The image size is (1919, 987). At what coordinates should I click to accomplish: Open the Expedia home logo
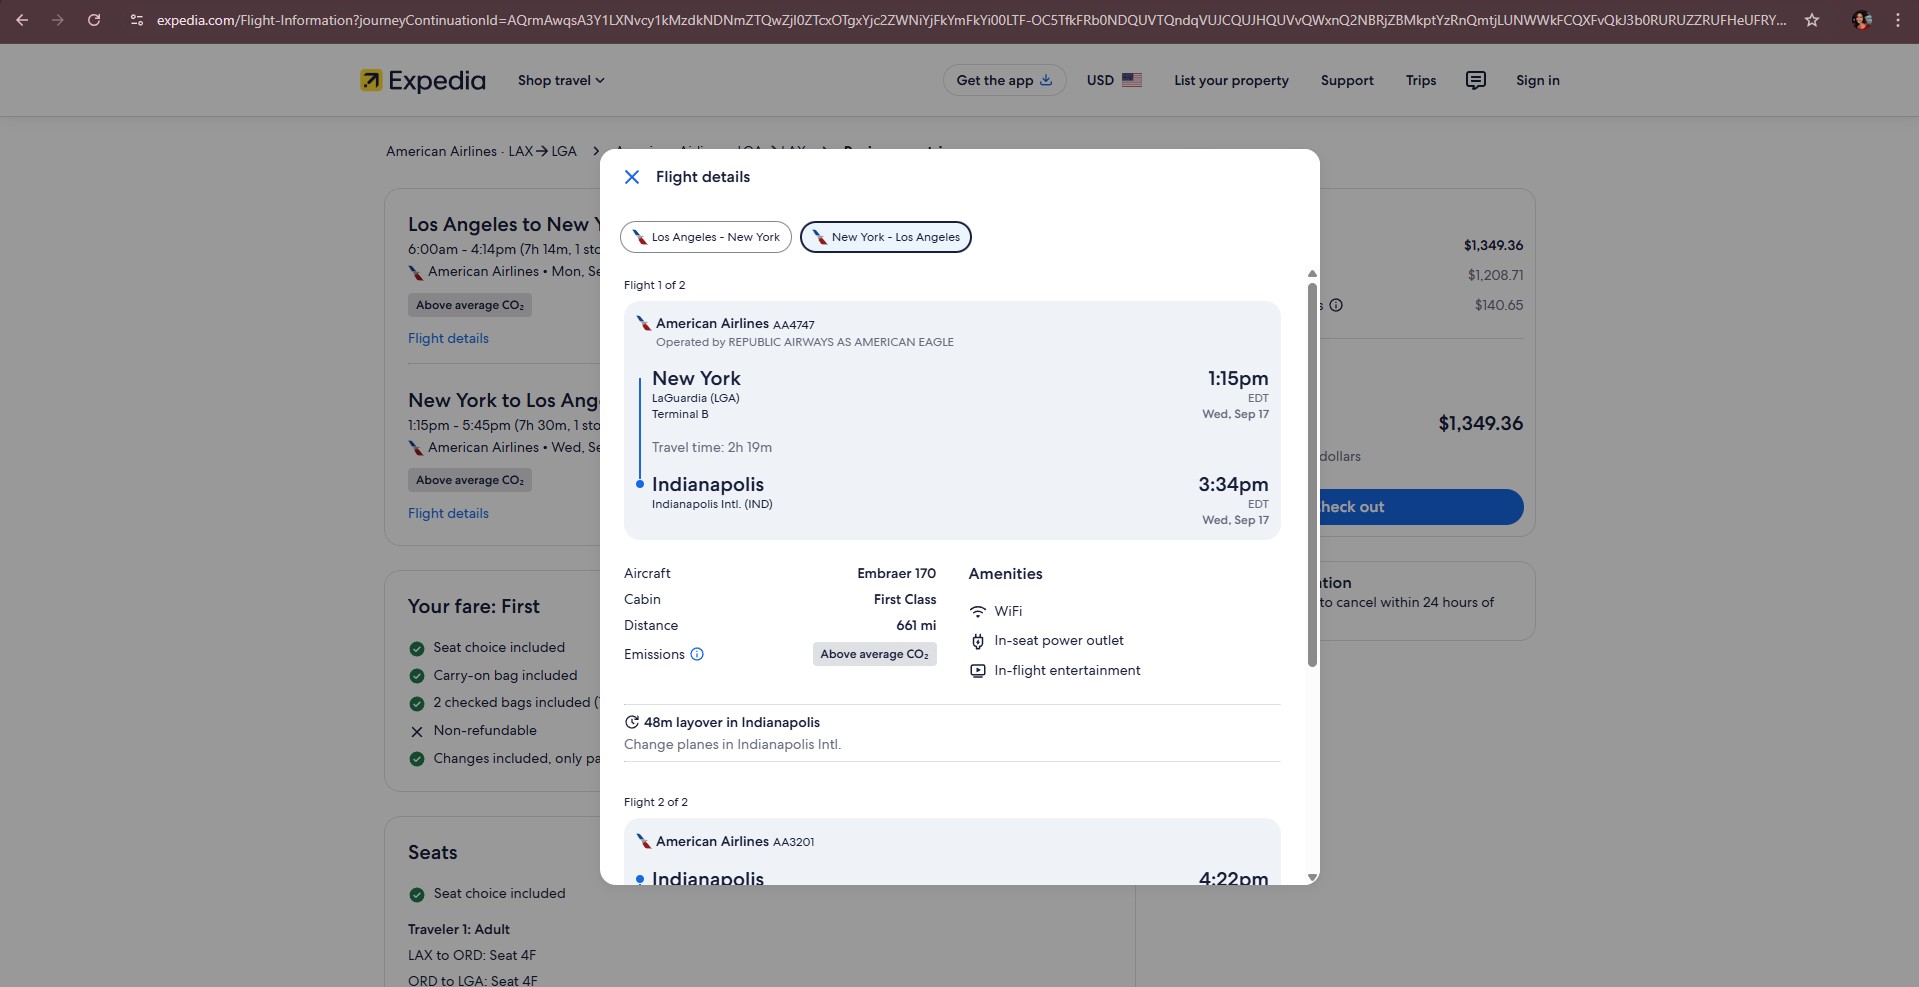423,80
